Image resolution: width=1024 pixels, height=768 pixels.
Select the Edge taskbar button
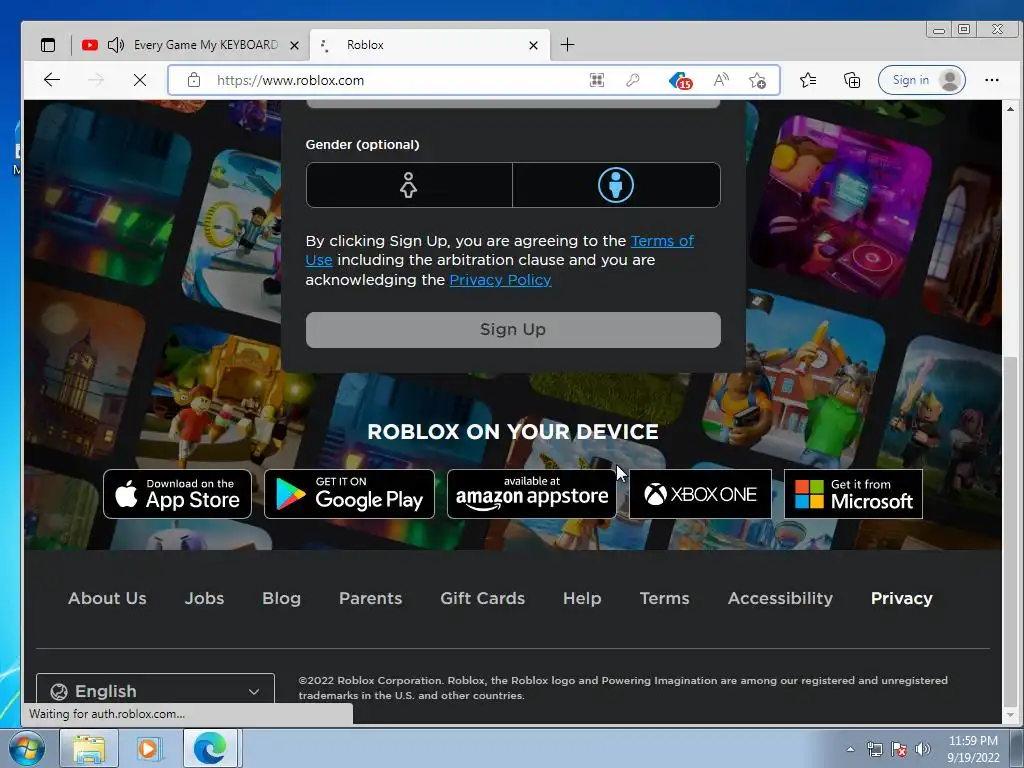[x=210, y=748]
